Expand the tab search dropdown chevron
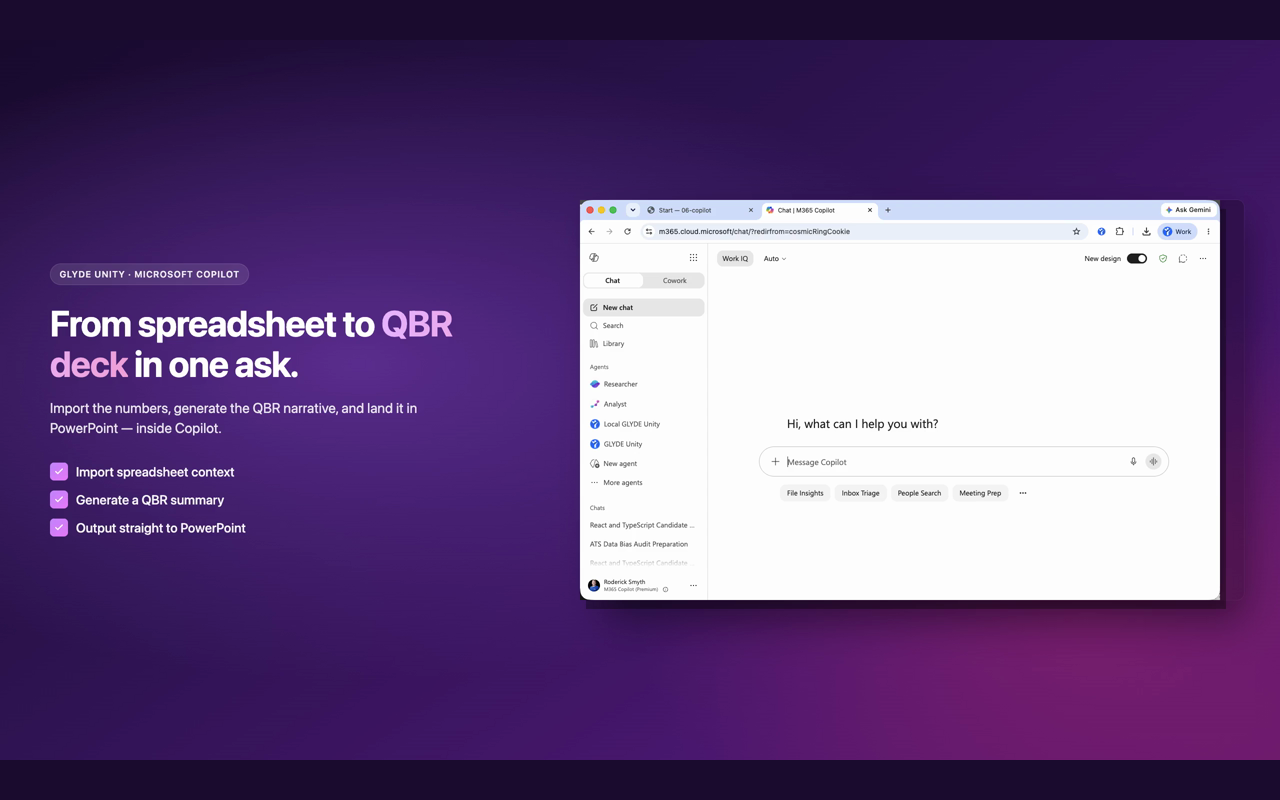 [633, 210]
